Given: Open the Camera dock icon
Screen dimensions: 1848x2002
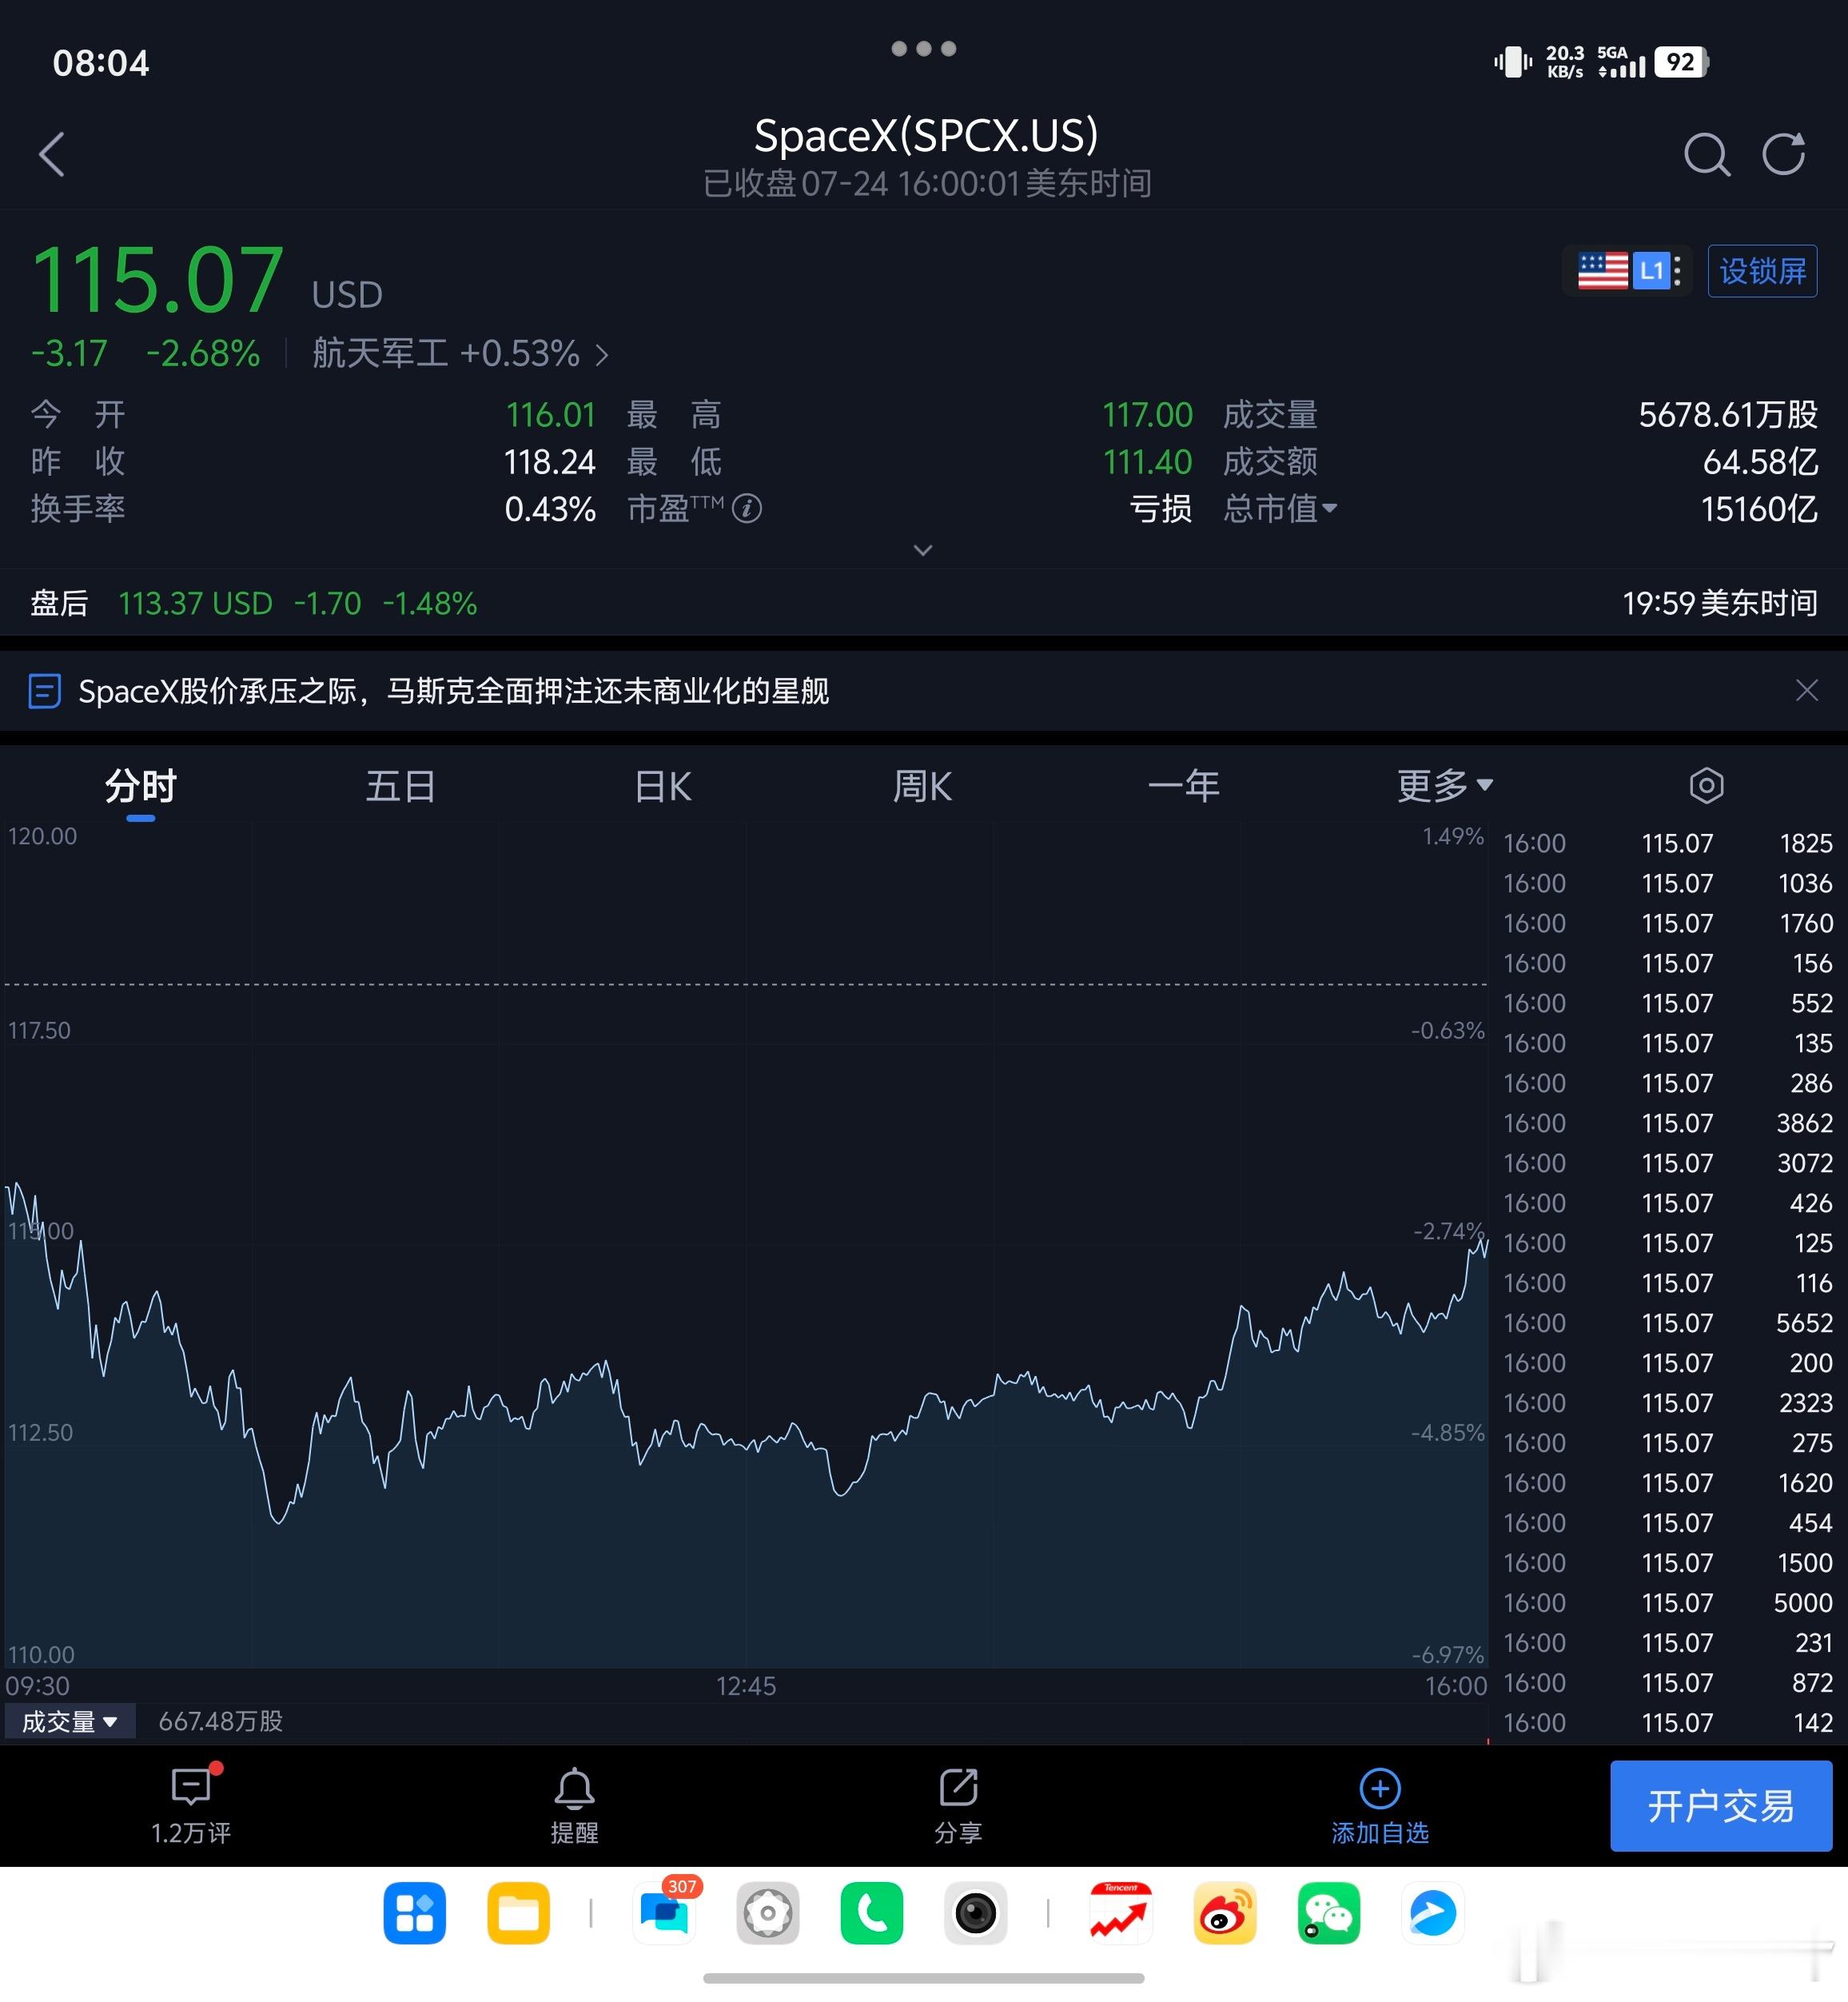Looking at the screenshot, I should click(975, 1913).
